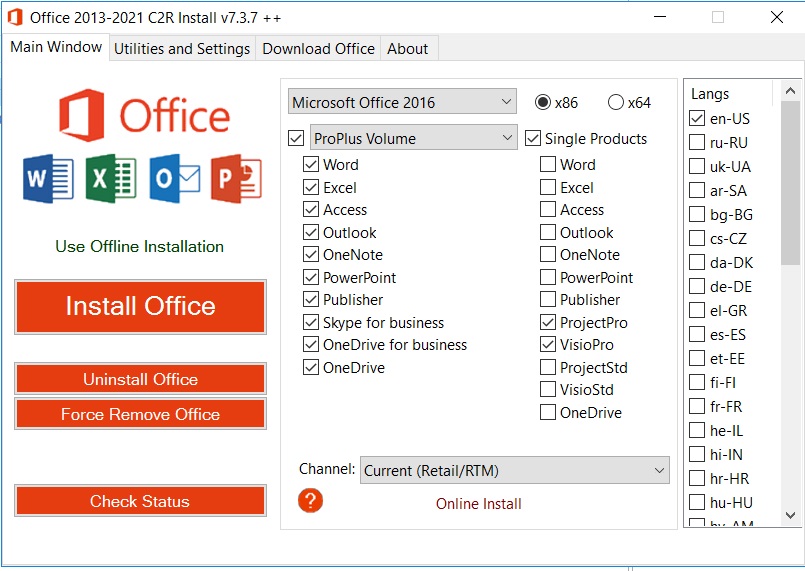The height and width of the screenshot is (571, 805).
Task: Click the Outlook icon in the logo
Action: (174, 179)
